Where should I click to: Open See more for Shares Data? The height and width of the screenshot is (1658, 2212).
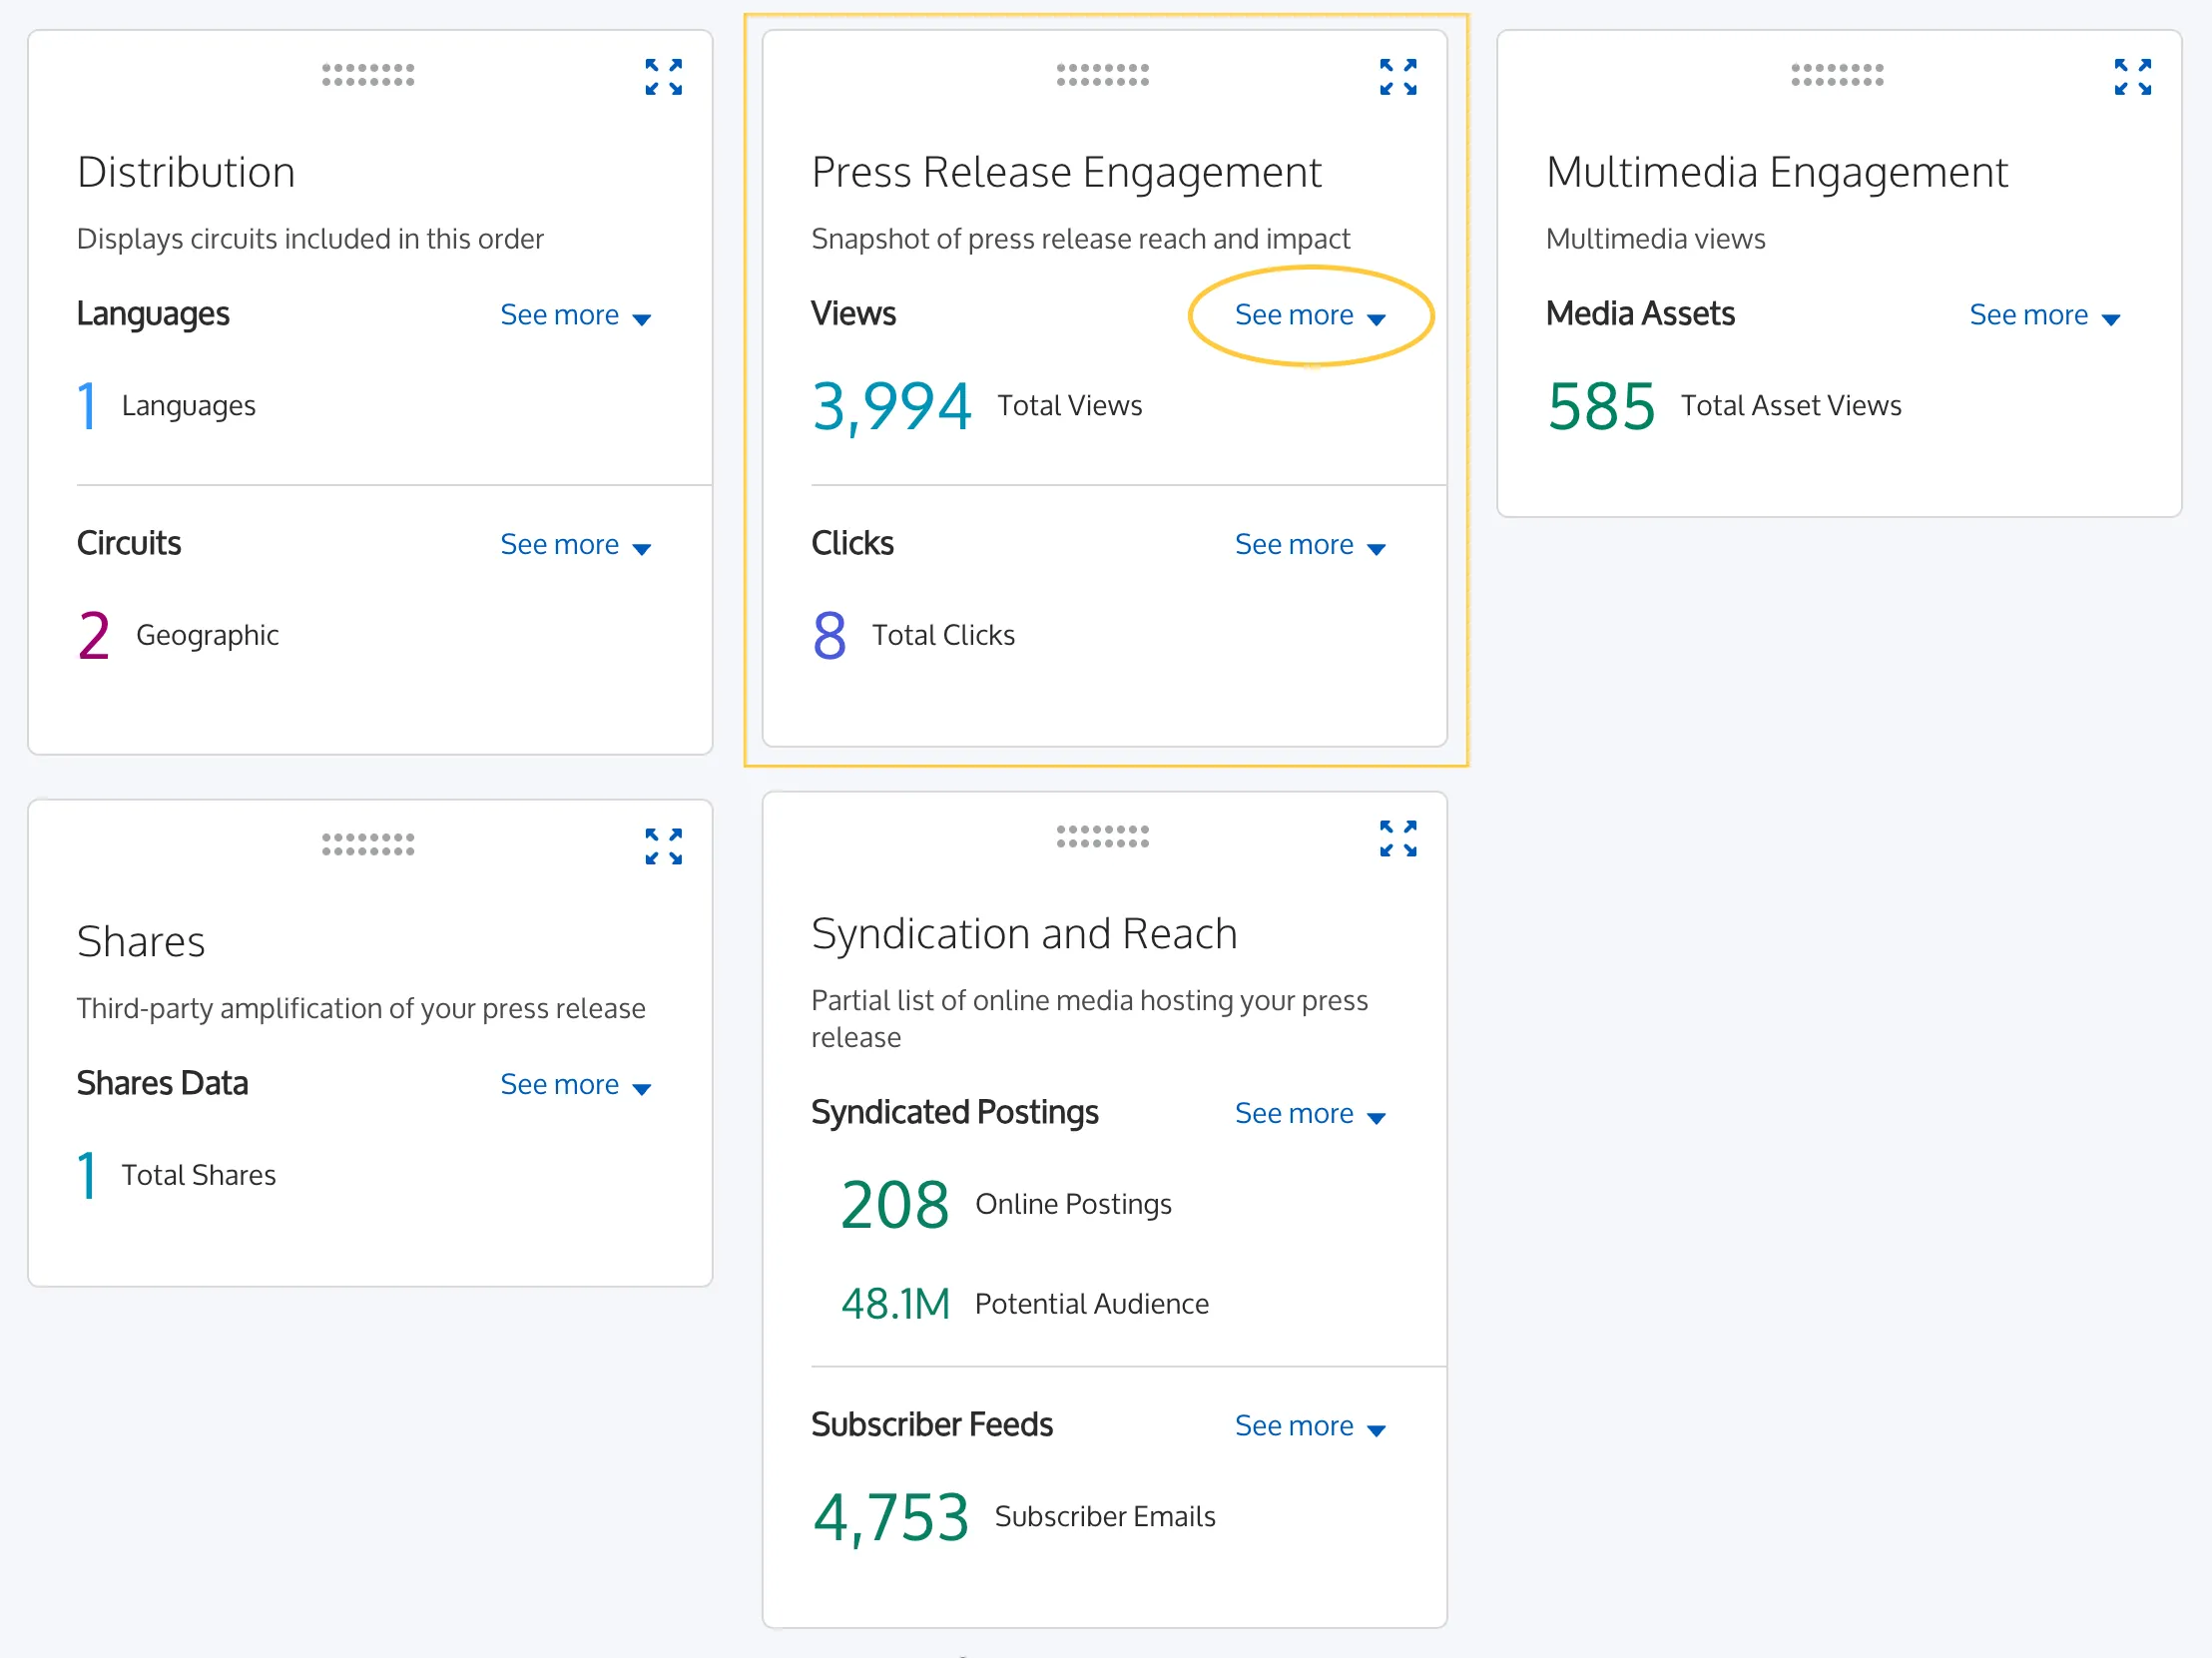(x=576, y=1085)
